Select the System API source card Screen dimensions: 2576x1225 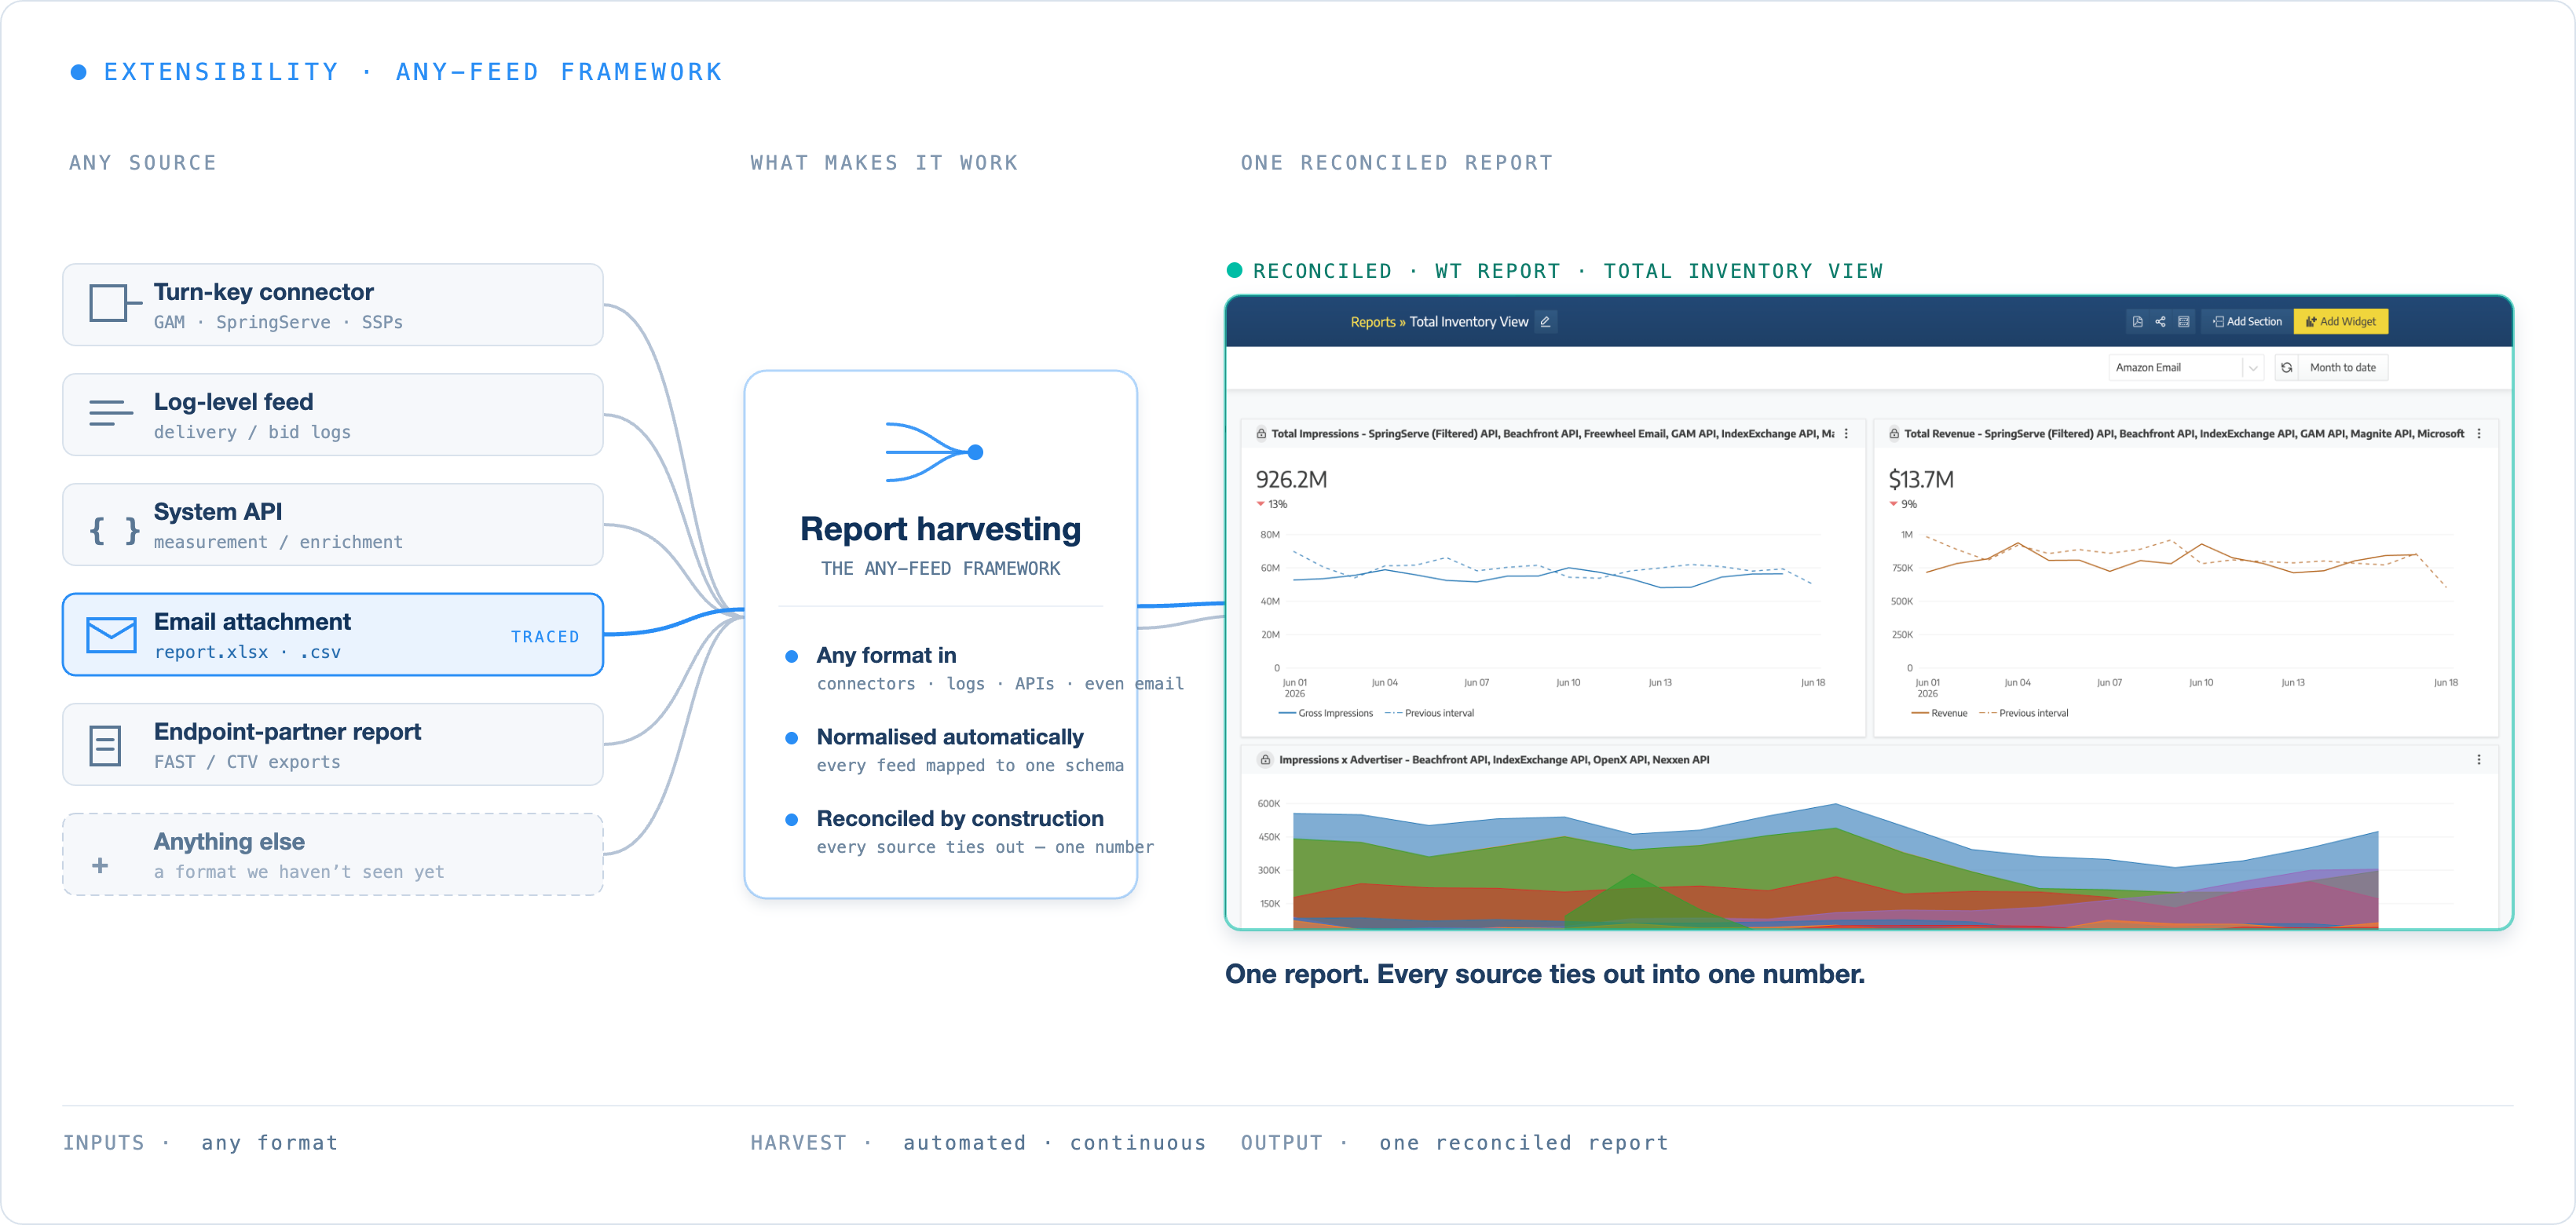tap(333, 525)
